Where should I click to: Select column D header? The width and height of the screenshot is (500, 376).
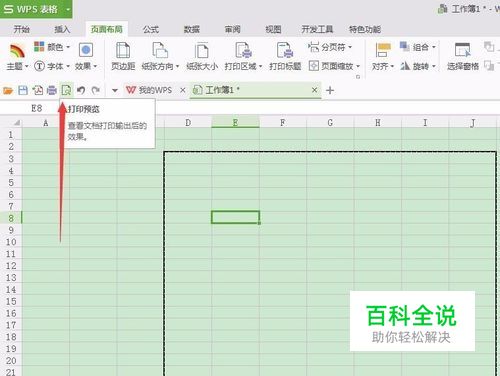(x=188, y=123)
